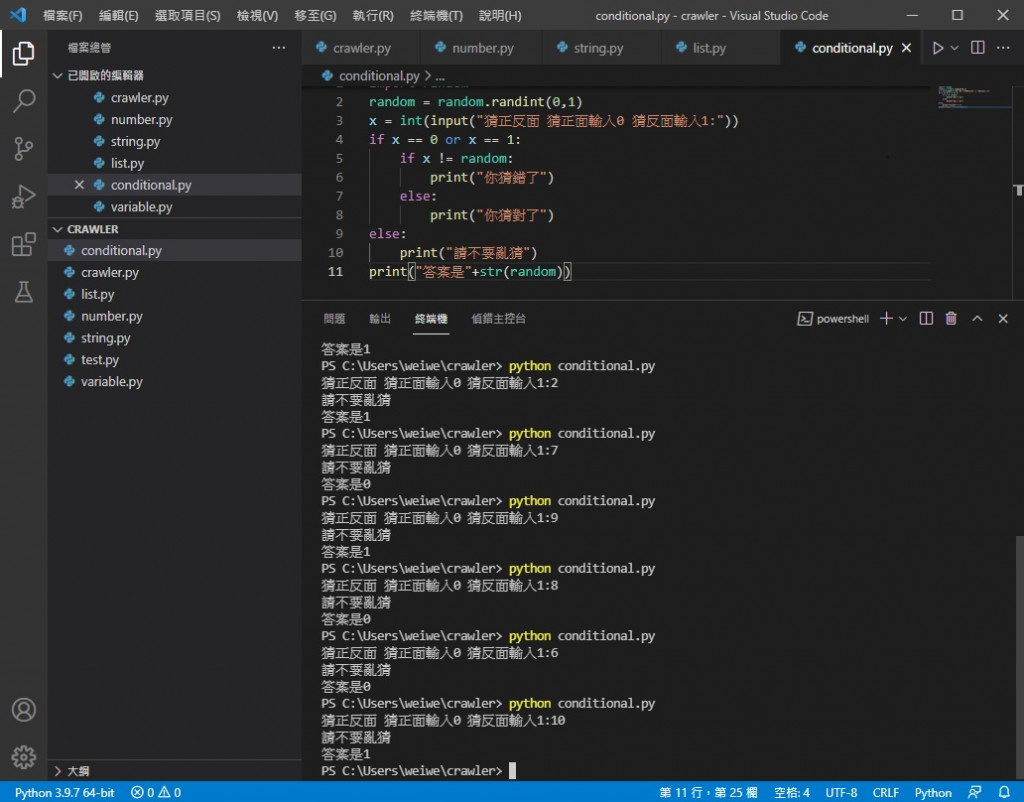This screenshot has width=1024, height=802.
Task: Open the Selection menu (選取項目)
Action: (x=187, y=15)
